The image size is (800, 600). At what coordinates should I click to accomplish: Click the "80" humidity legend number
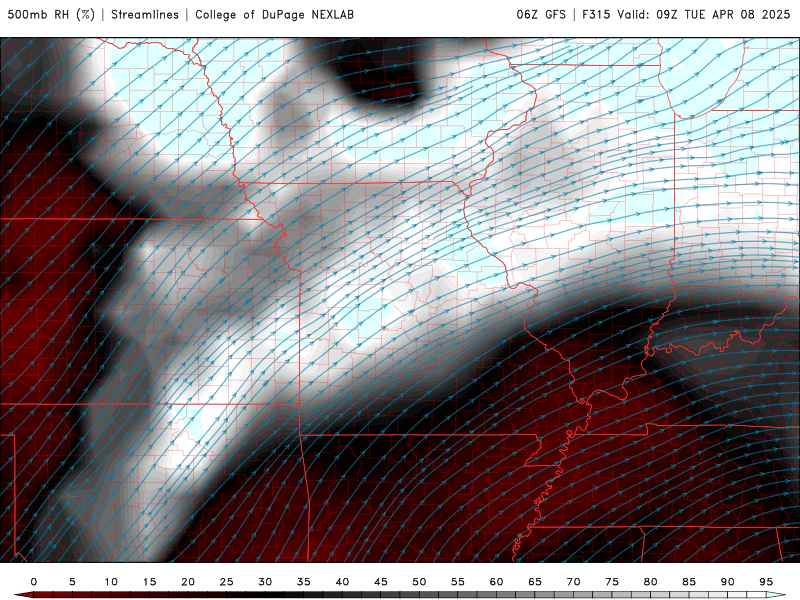651,582
